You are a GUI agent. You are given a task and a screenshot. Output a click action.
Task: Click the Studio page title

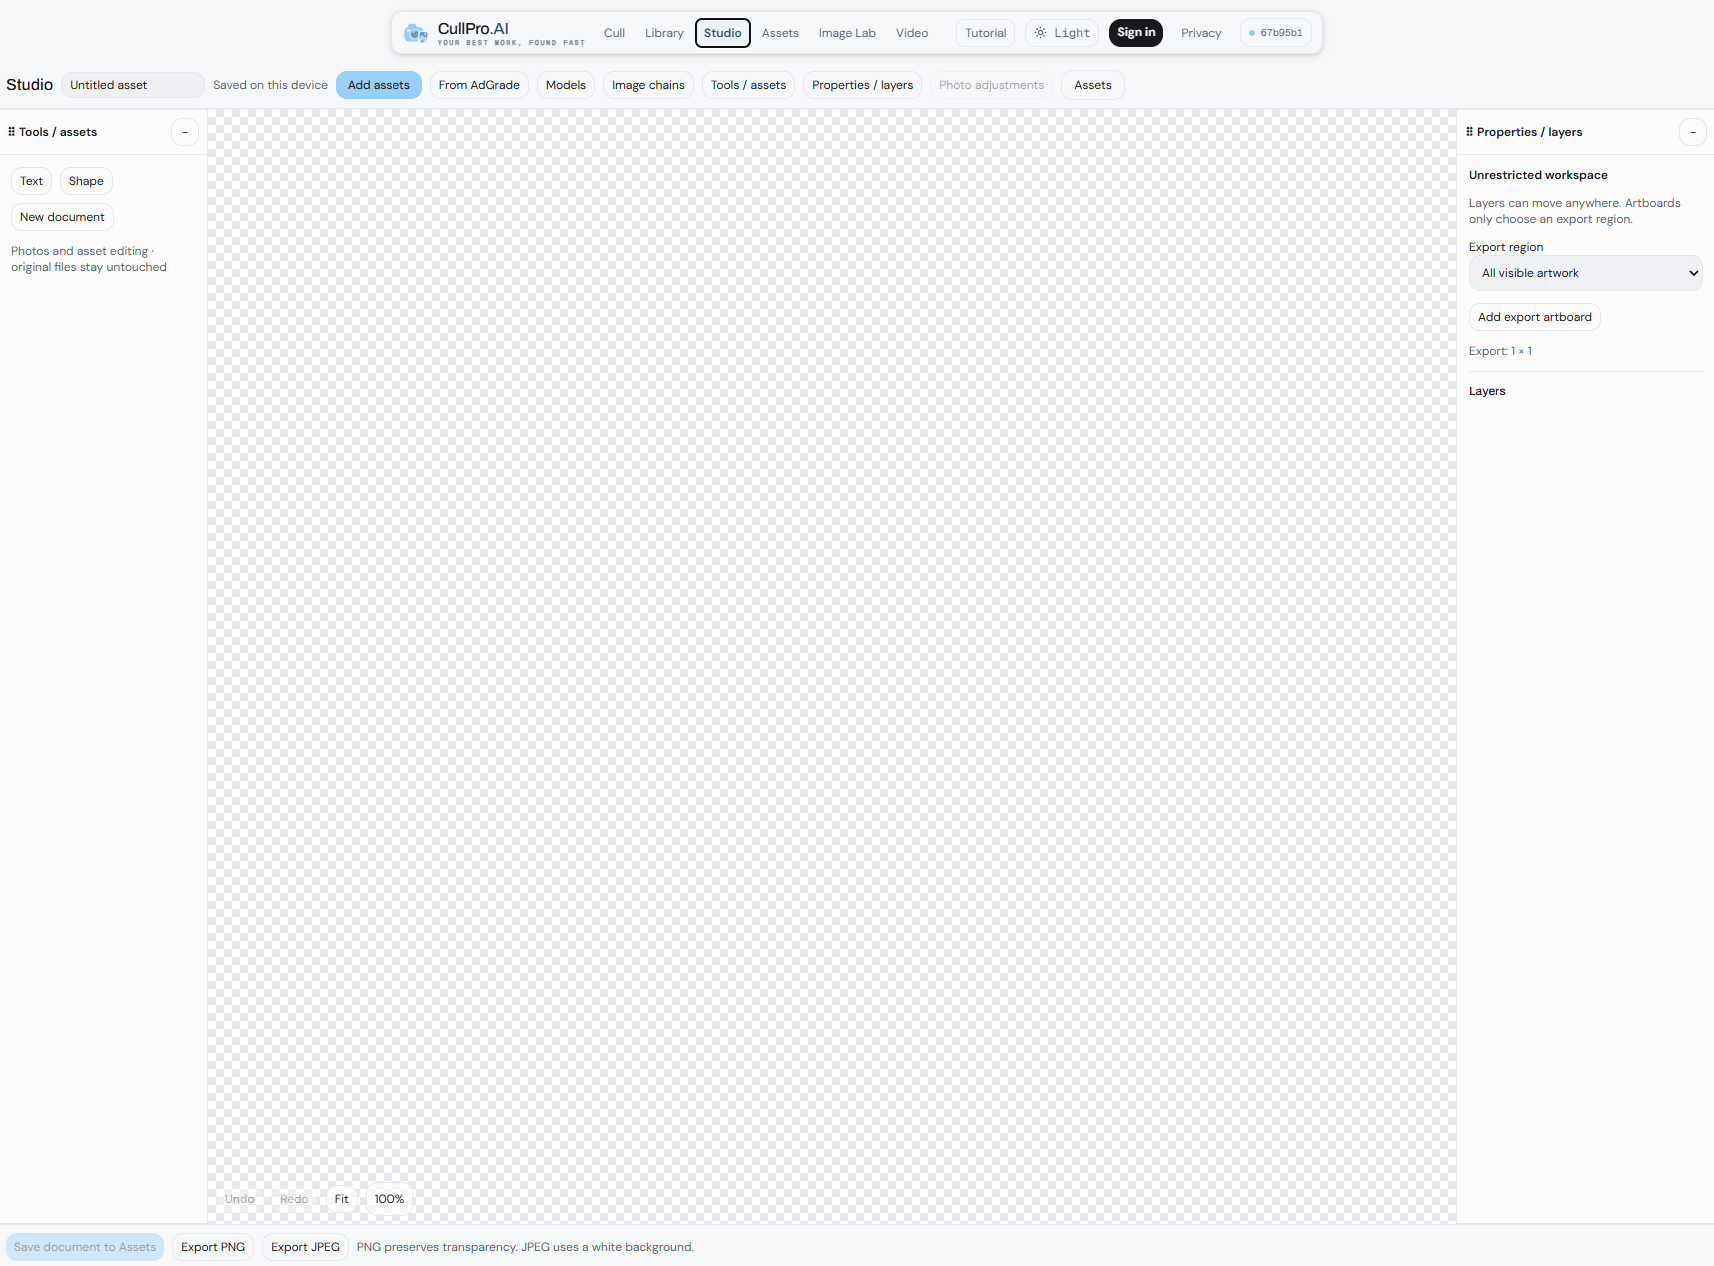click(30, 85)
